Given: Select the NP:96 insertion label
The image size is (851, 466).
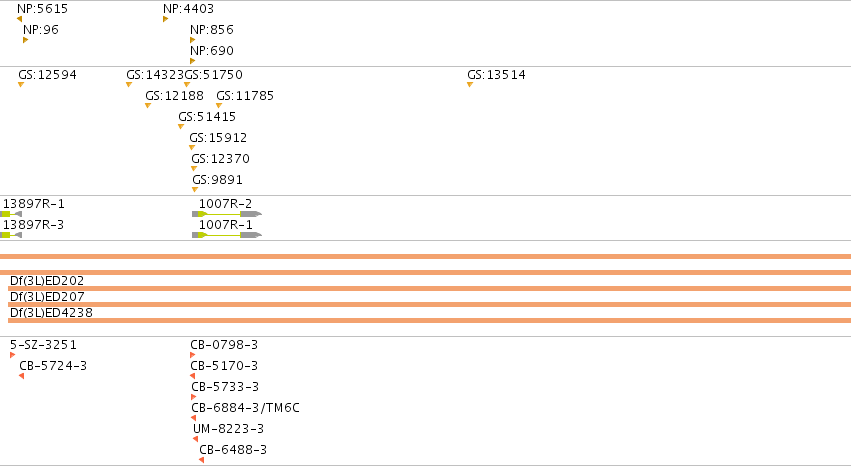Looking at the screenshot, I should pos(41,30).
